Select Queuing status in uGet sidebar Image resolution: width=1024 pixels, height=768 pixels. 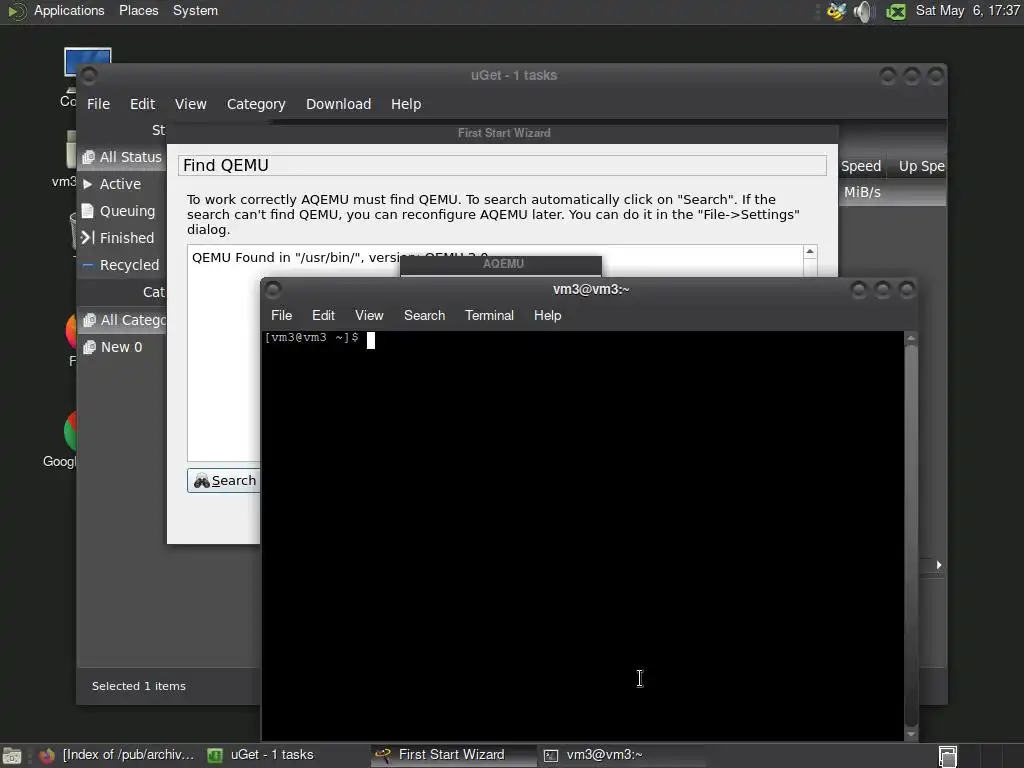click(x=122, y=211)
